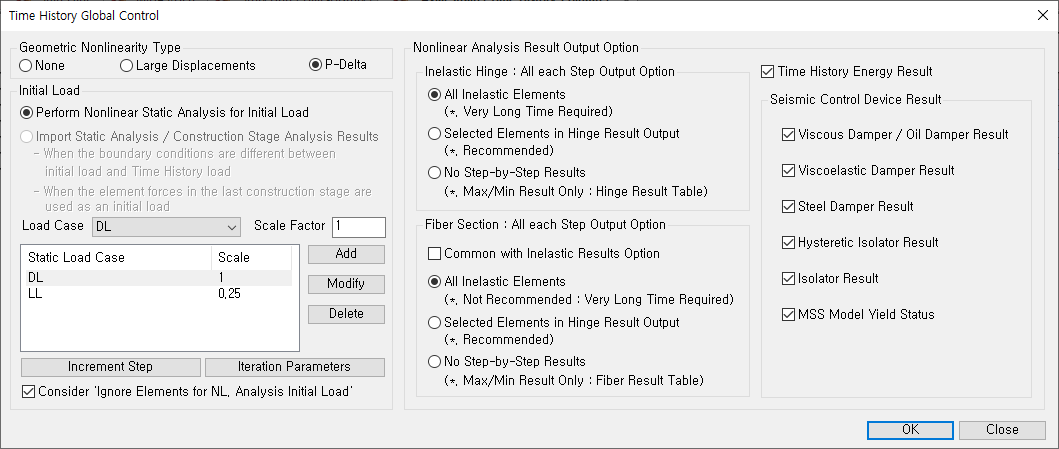Click the Add button
Viewport: 1059px width, 449px height.
(x=346, y=254)
